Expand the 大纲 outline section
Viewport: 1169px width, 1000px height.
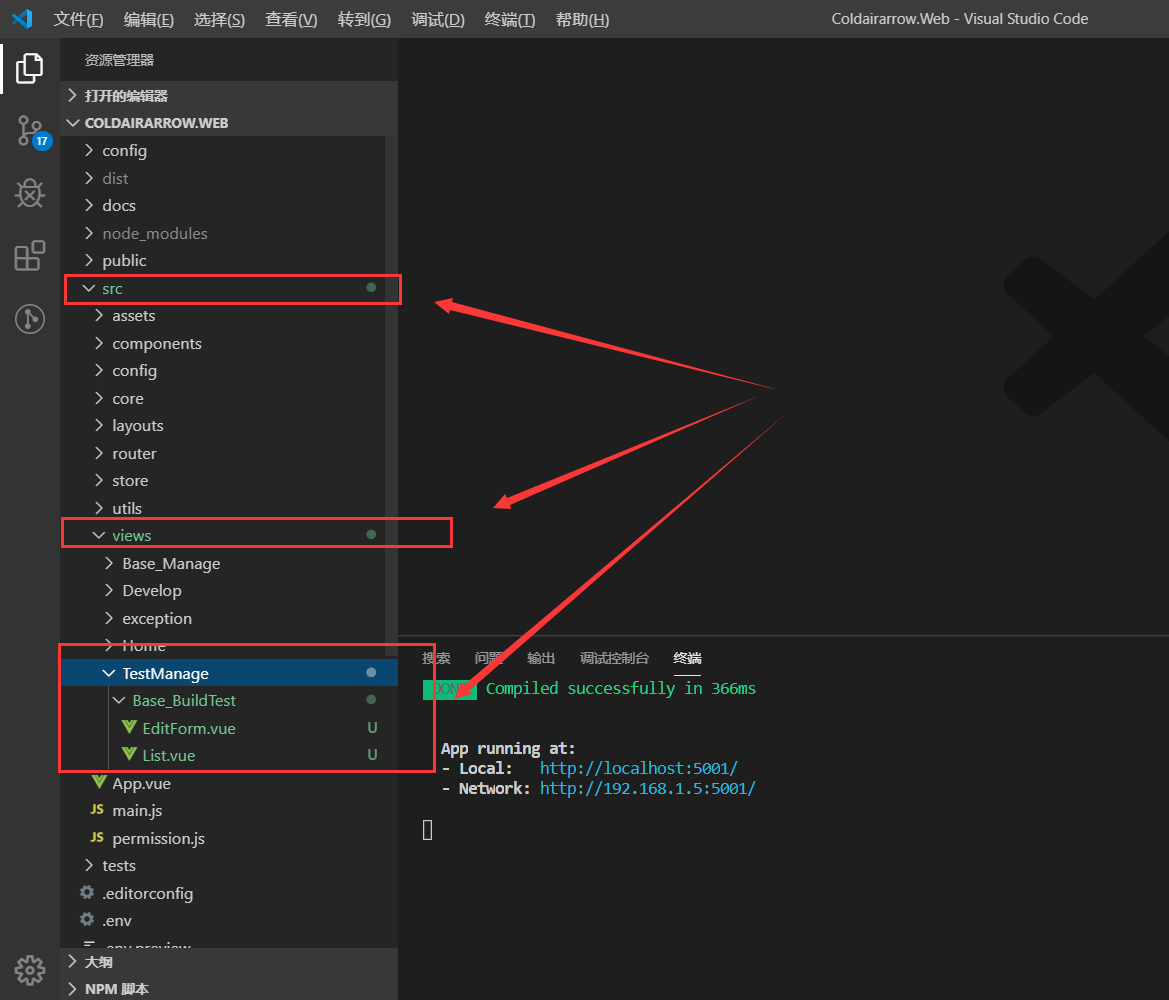[98, 962]
